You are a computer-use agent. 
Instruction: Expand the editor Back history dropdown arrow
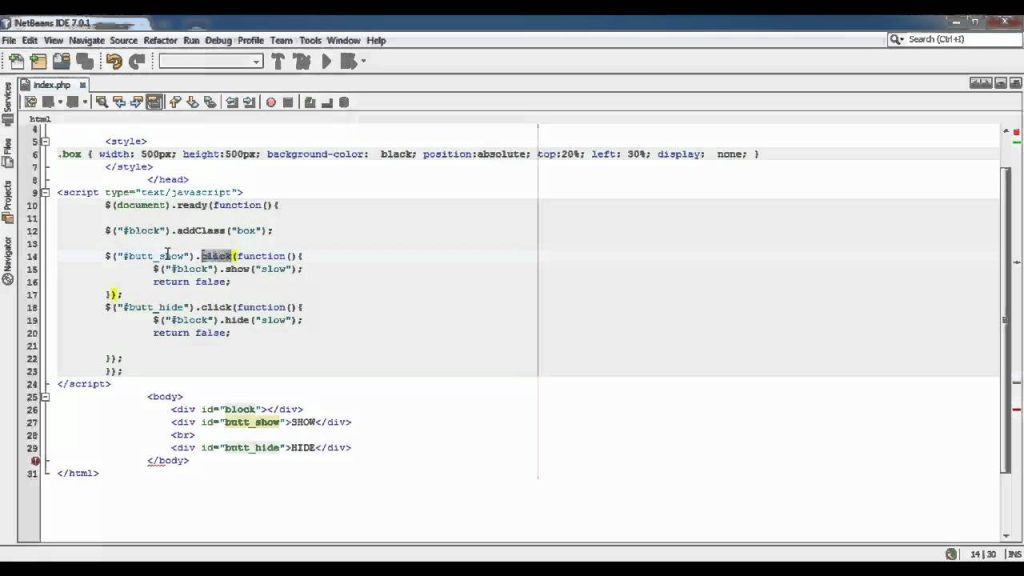[60, 102]
